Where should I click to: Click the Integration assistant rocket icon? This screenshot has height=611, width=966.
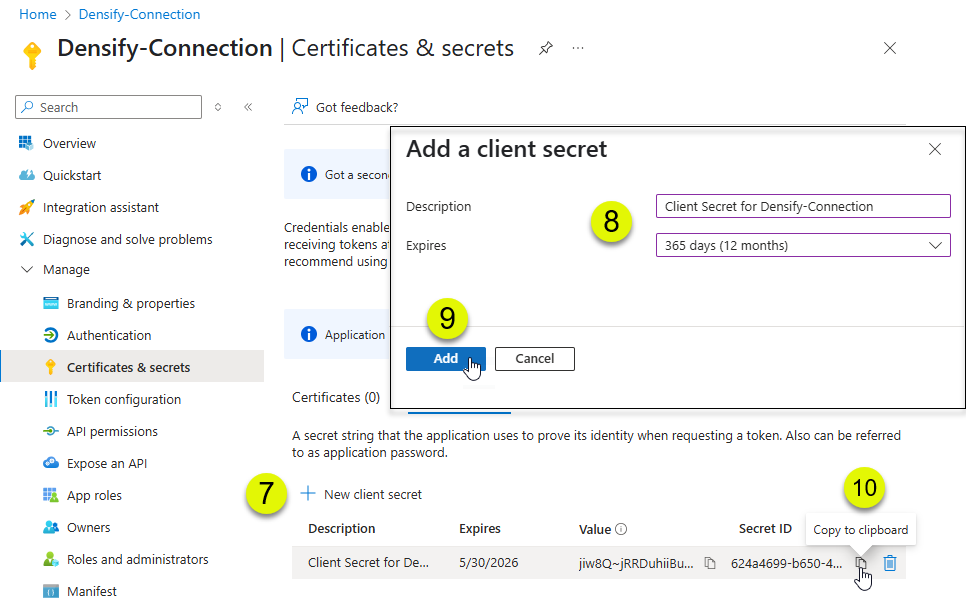point(26,208)
